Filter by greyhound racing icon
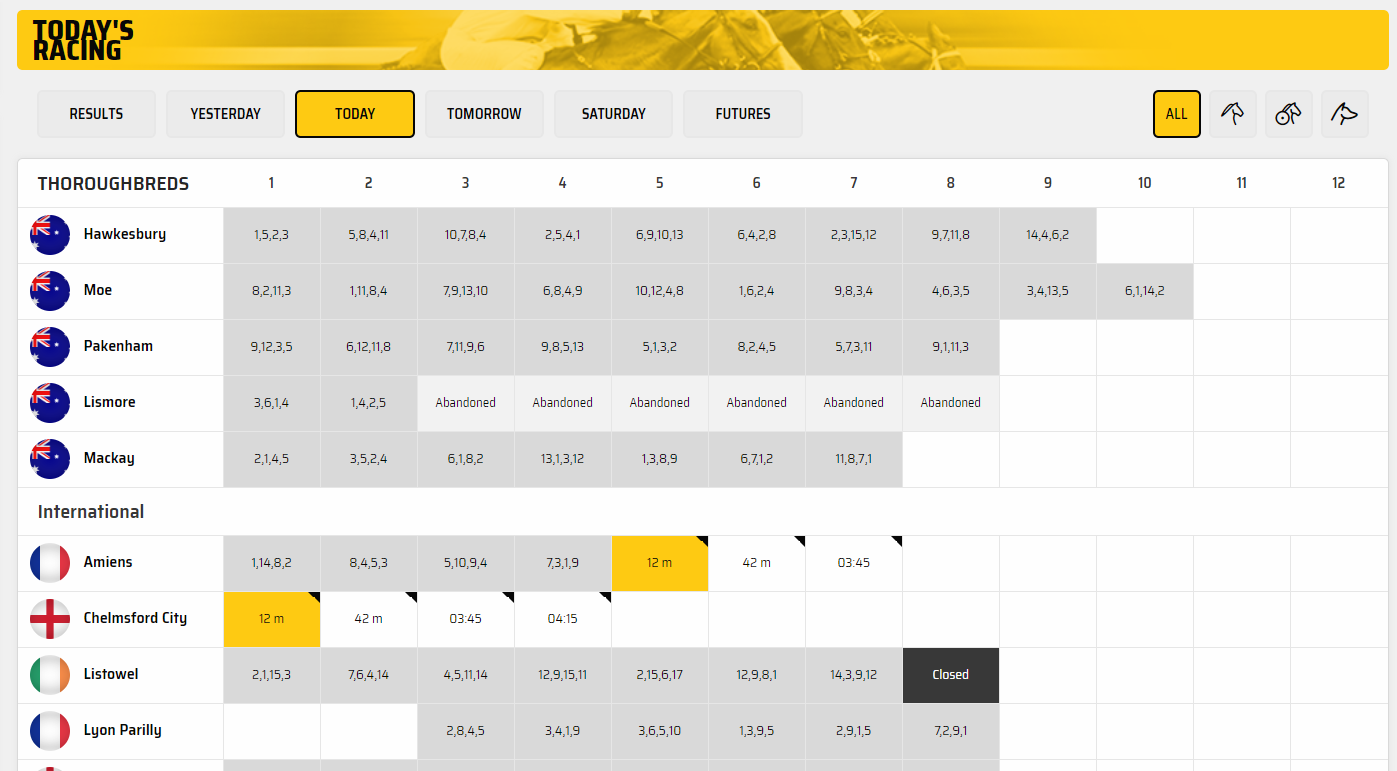Viewport: 1397px width, 771px height. [x=1344, y=114]
